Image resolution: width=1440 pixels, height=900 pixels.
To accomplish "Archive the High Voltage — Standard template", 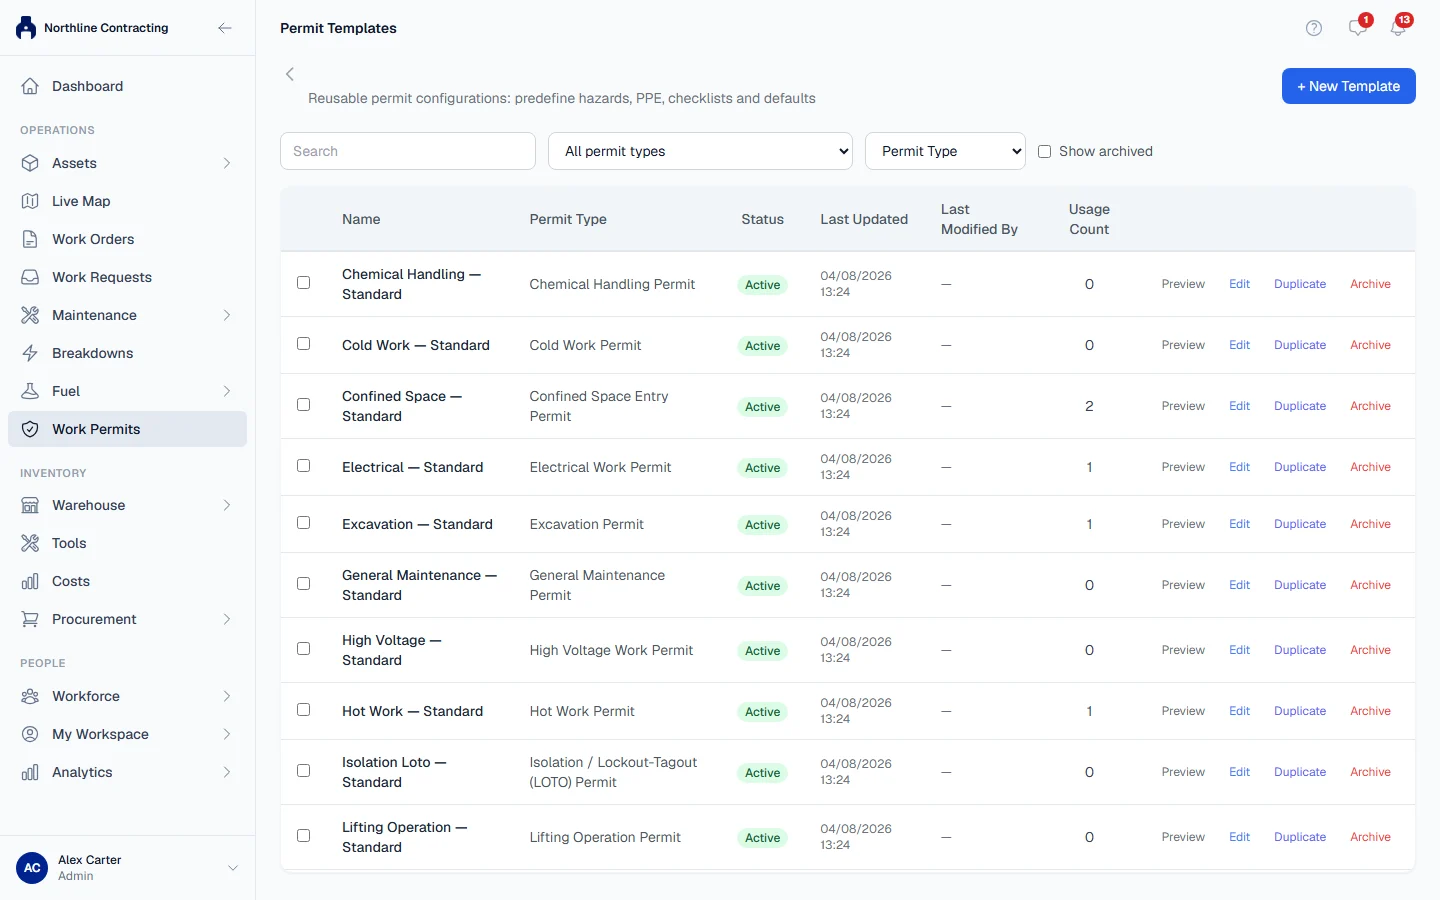I will (1370, 650).
